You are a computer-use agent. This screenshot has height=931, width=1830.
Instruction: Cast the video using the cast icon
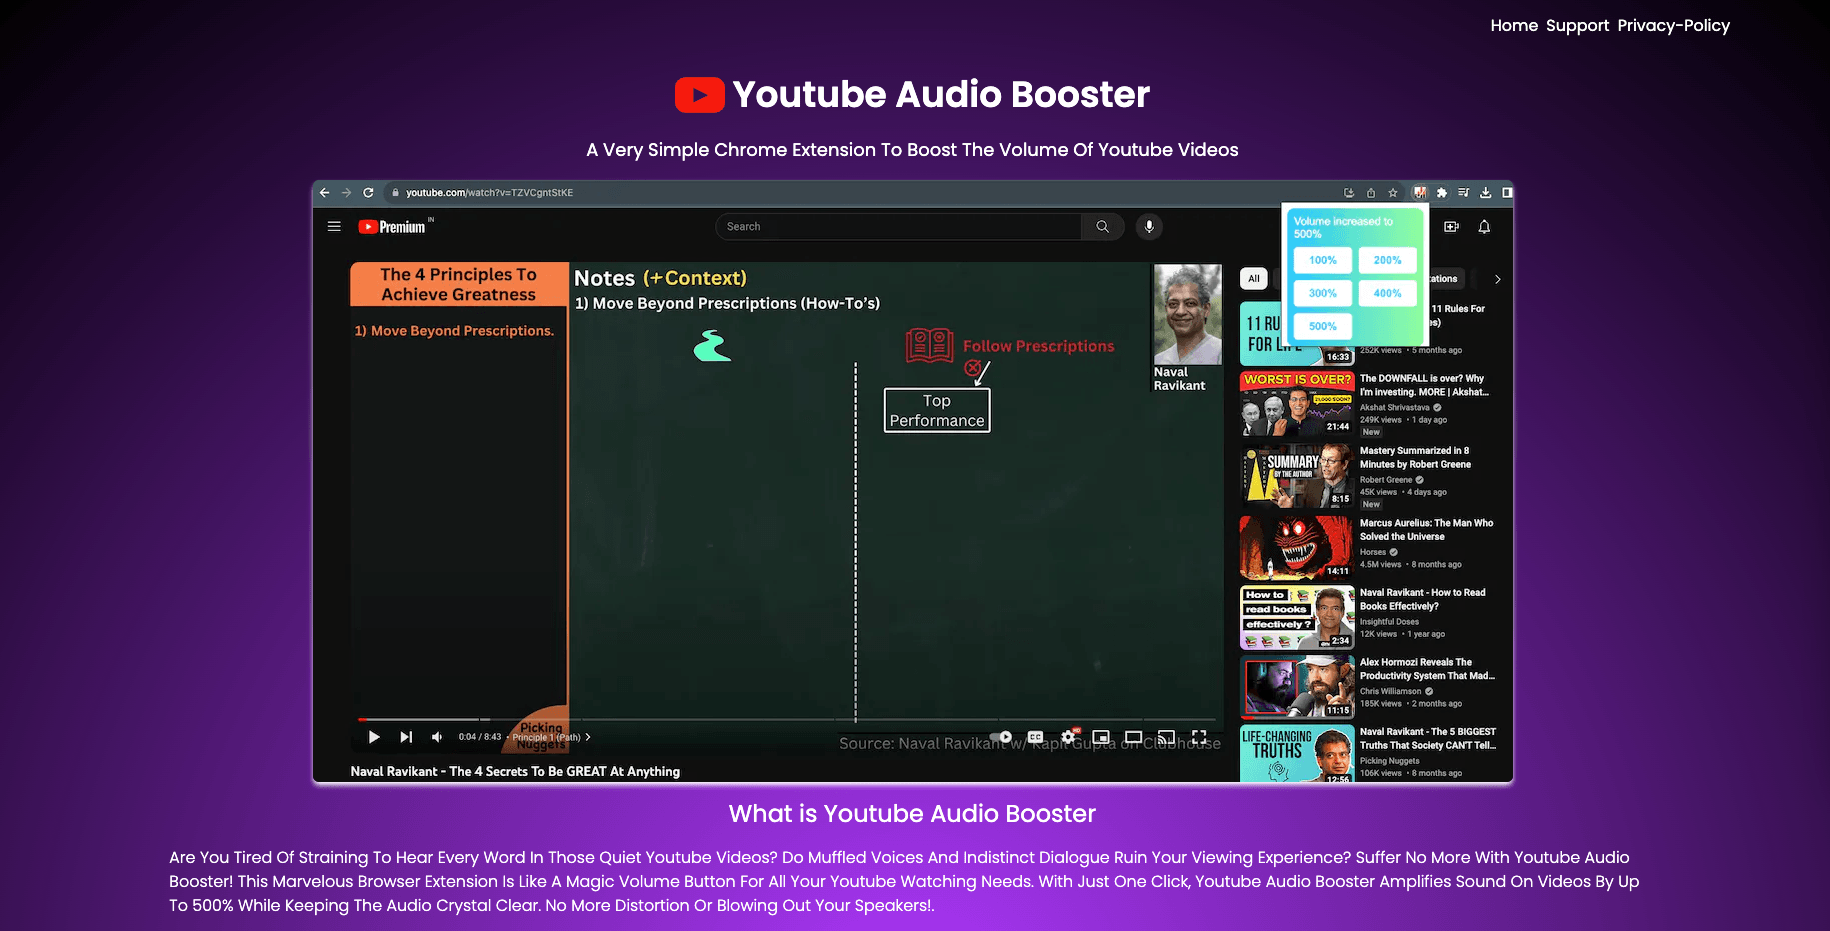click(x=1166, y=737)
